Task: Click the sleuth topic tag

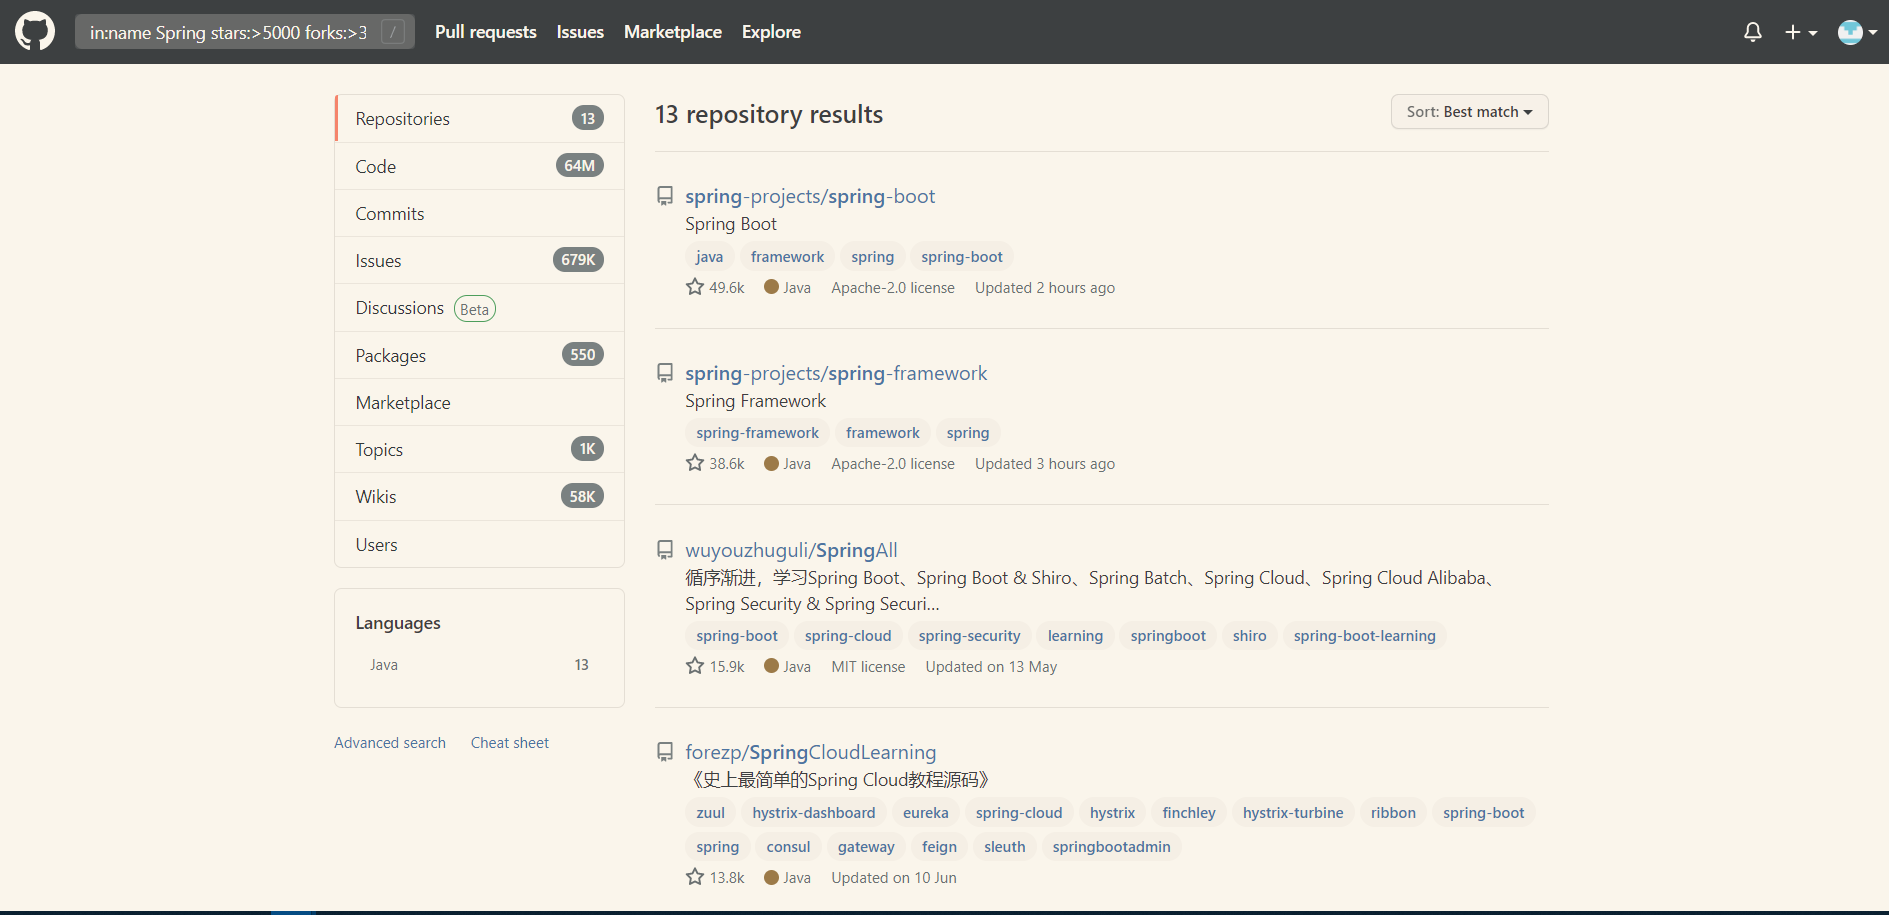Action: (1004, 847)
